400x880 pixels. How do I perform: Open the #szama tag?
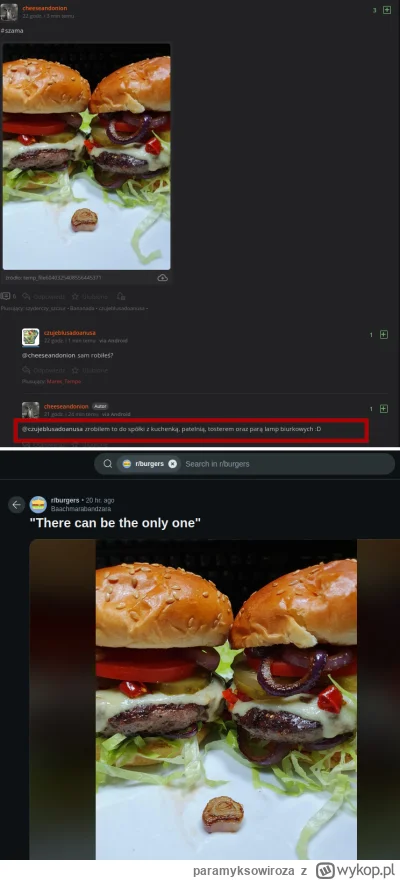[12, 31]
